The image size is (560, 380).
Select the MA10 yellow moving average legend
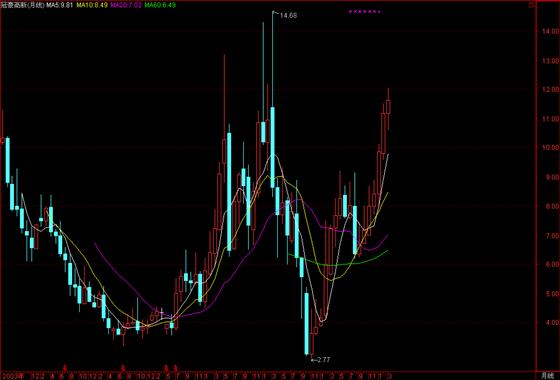(92, 5)
